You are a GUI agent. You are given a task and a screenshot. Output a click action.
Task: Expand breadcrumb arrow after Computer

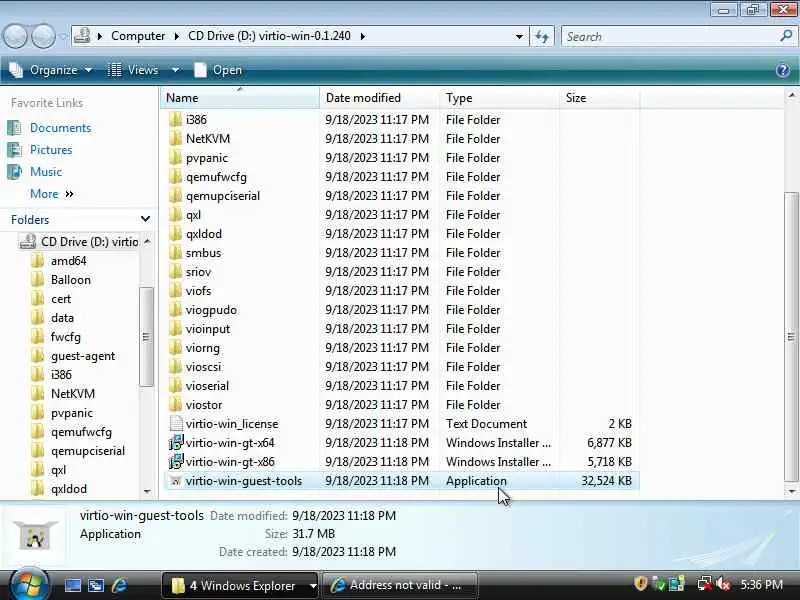point(177,36)
